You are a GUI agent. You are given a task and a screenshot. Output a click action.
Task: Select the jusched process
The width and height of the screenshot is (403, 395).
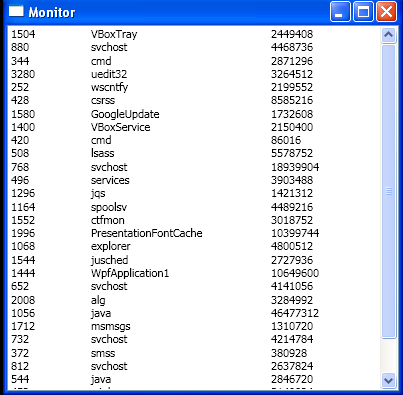195,260
